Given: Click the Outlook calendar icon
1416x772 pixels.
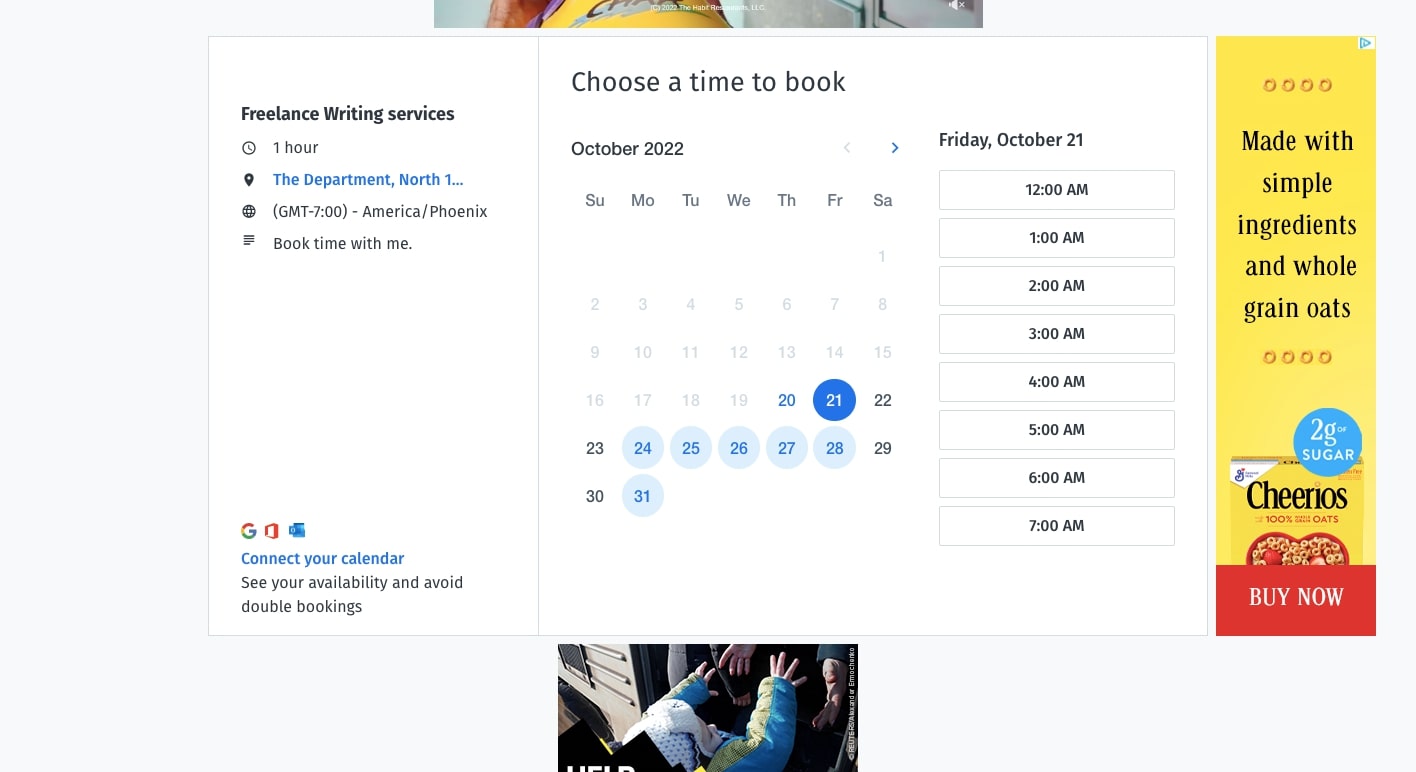Looking at the screenshot, I should pyautogui.click(x=296, y=531).
